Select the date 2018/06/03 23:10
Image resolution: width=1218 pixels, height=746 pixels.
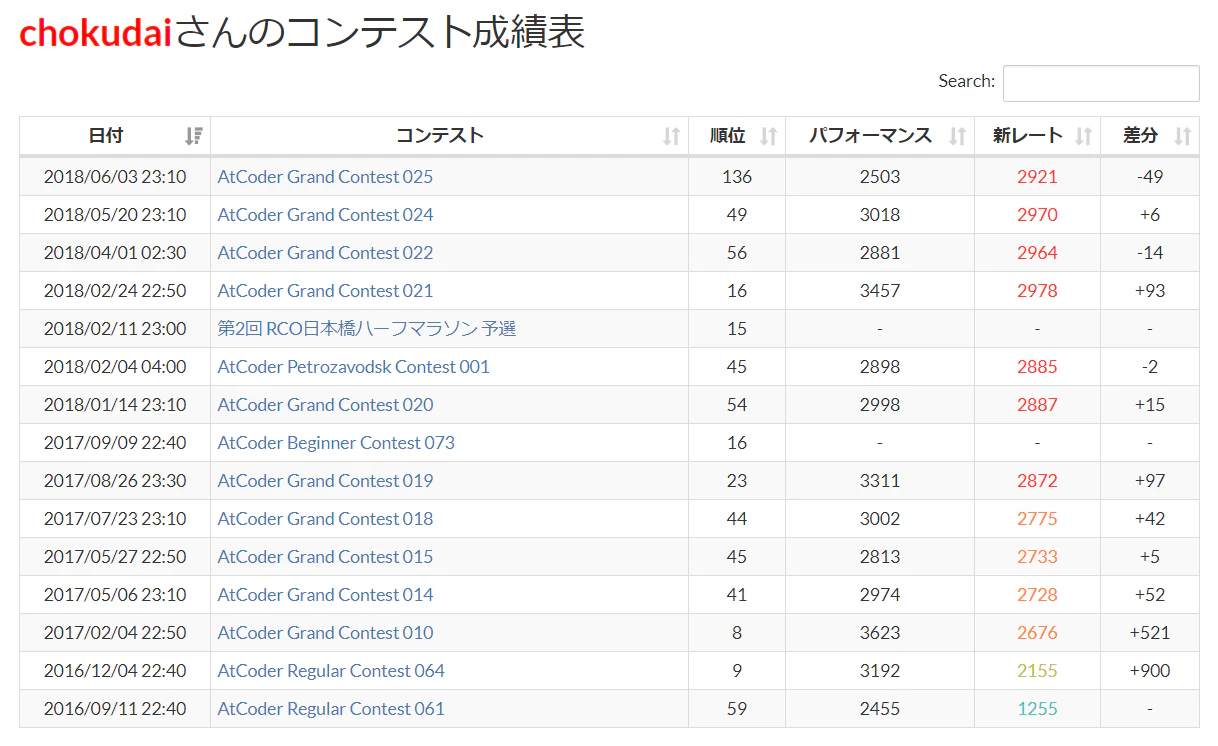[x=115, y=177]
